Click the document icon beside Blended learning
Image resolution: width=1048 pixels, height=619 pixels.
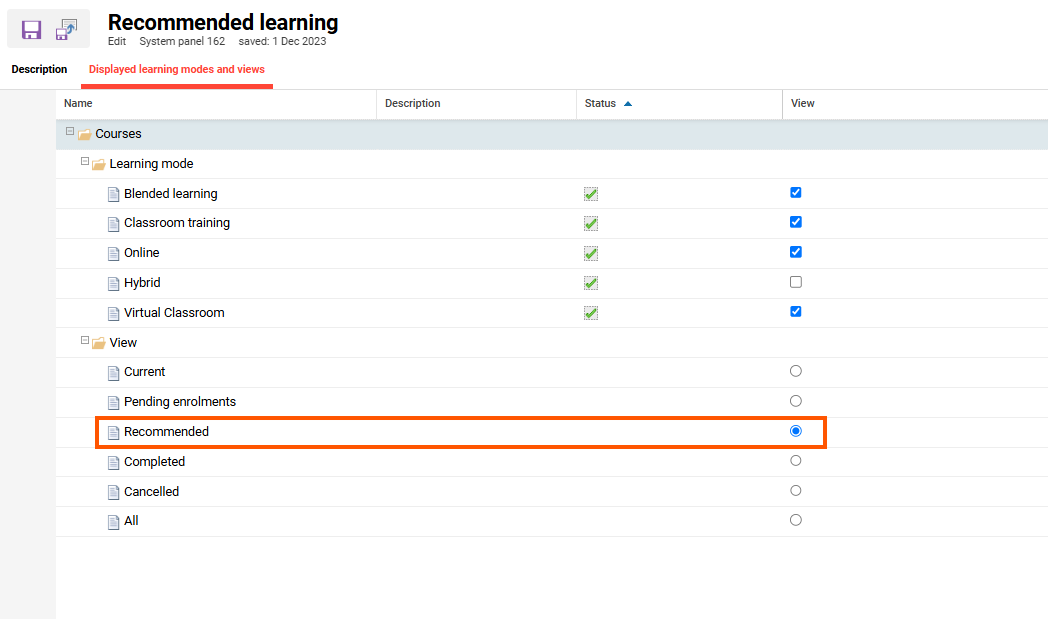[x=113, y=194]
